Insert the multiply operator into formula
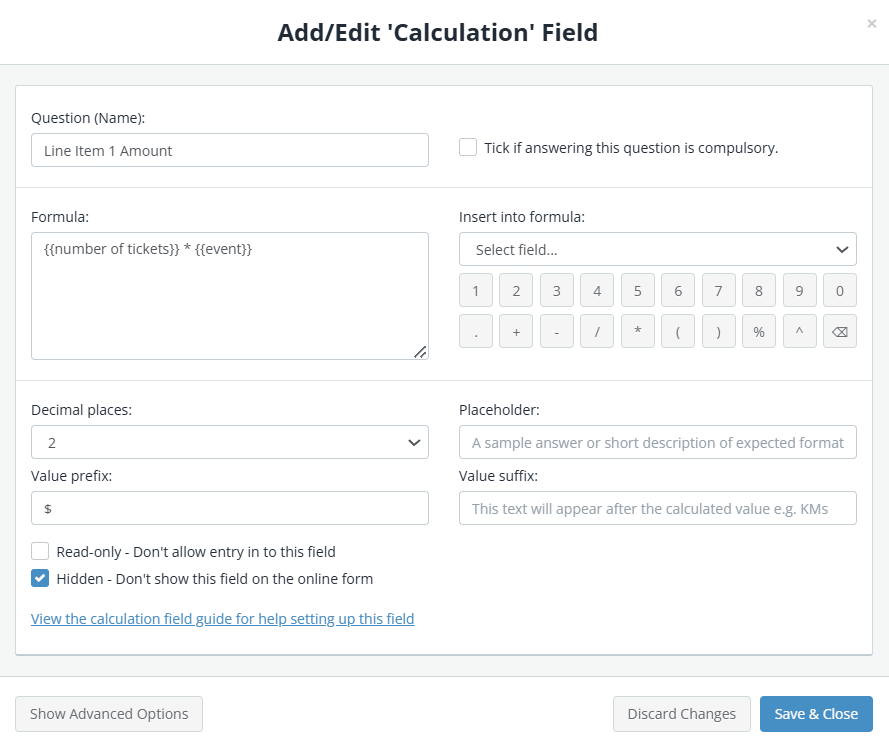The image size is (889, 748). (x=637, y=331)
